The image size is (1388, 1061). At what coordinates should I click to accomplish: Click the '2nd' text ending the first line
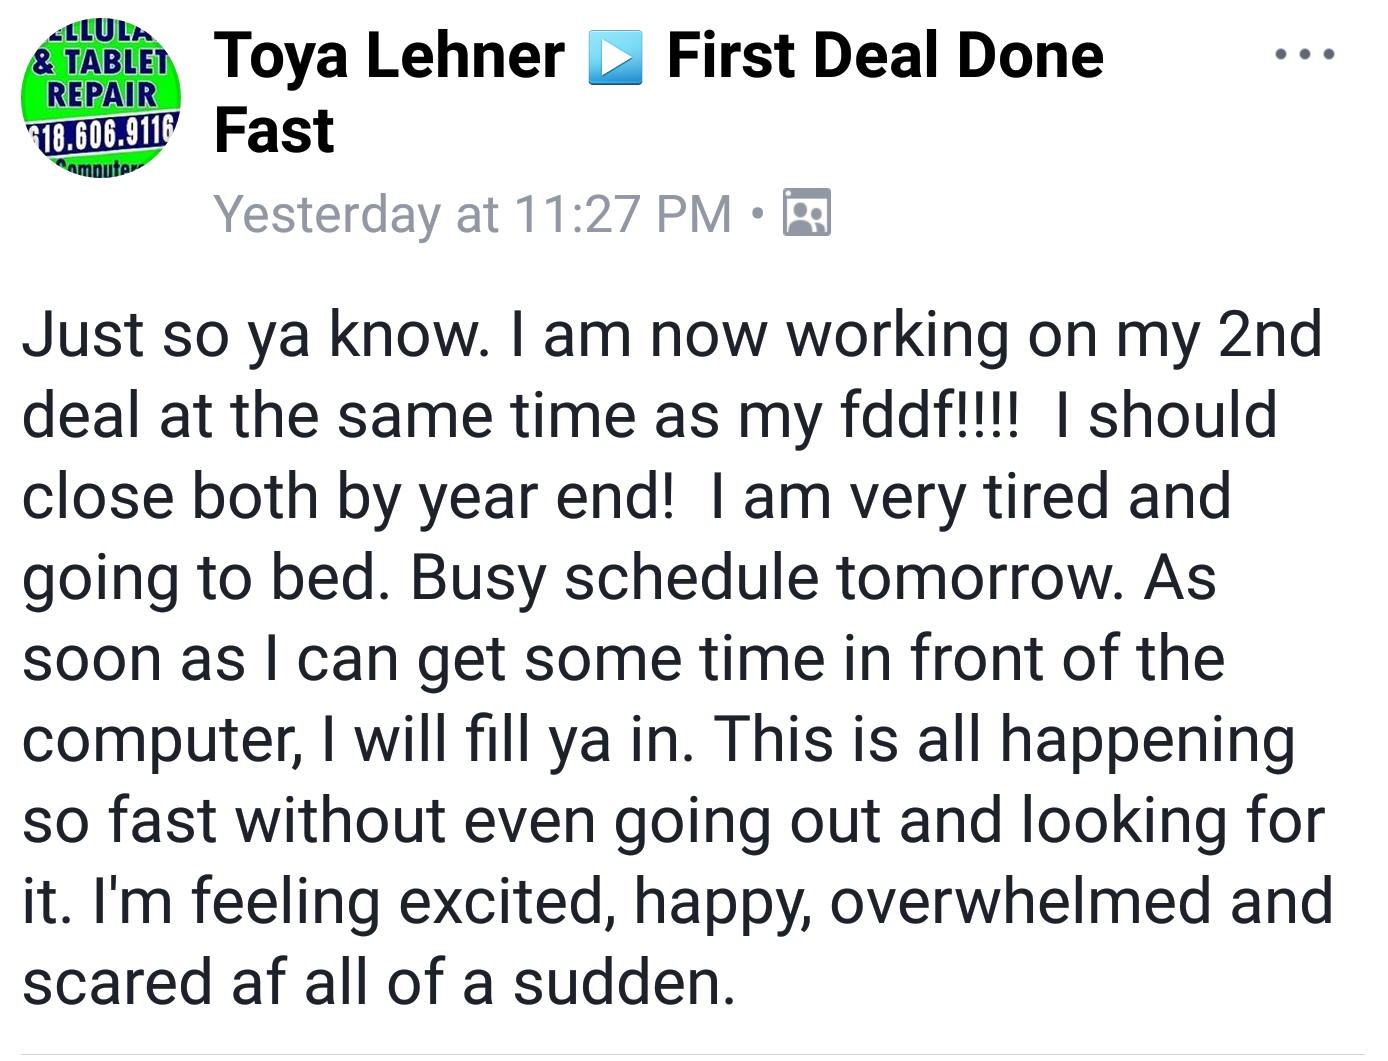(1270, 334)
